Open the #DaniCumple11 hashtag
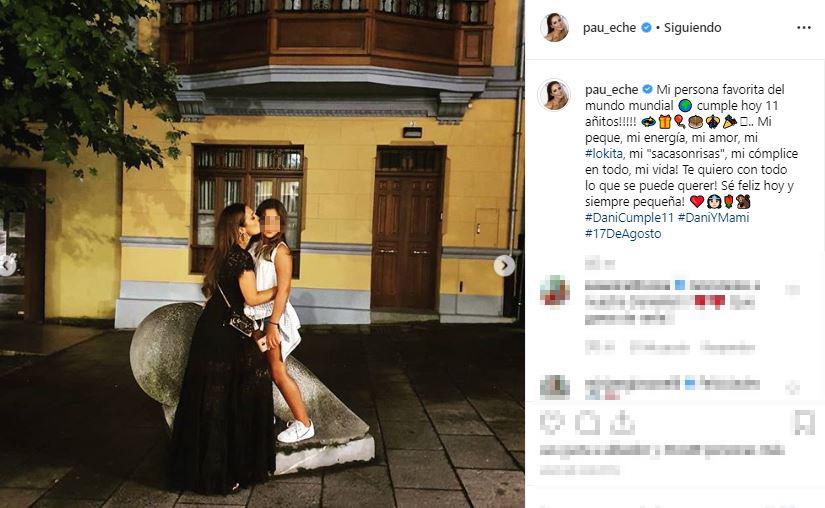 click(x=629, y=218)
